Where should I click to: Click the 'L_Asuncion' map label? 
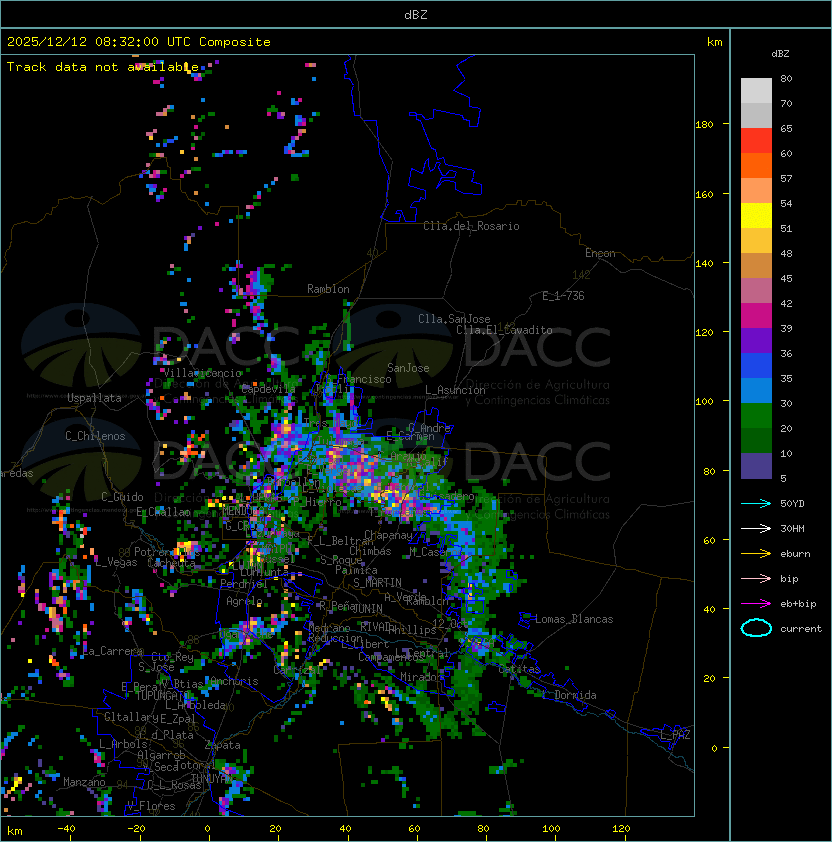tap(455, 390)
